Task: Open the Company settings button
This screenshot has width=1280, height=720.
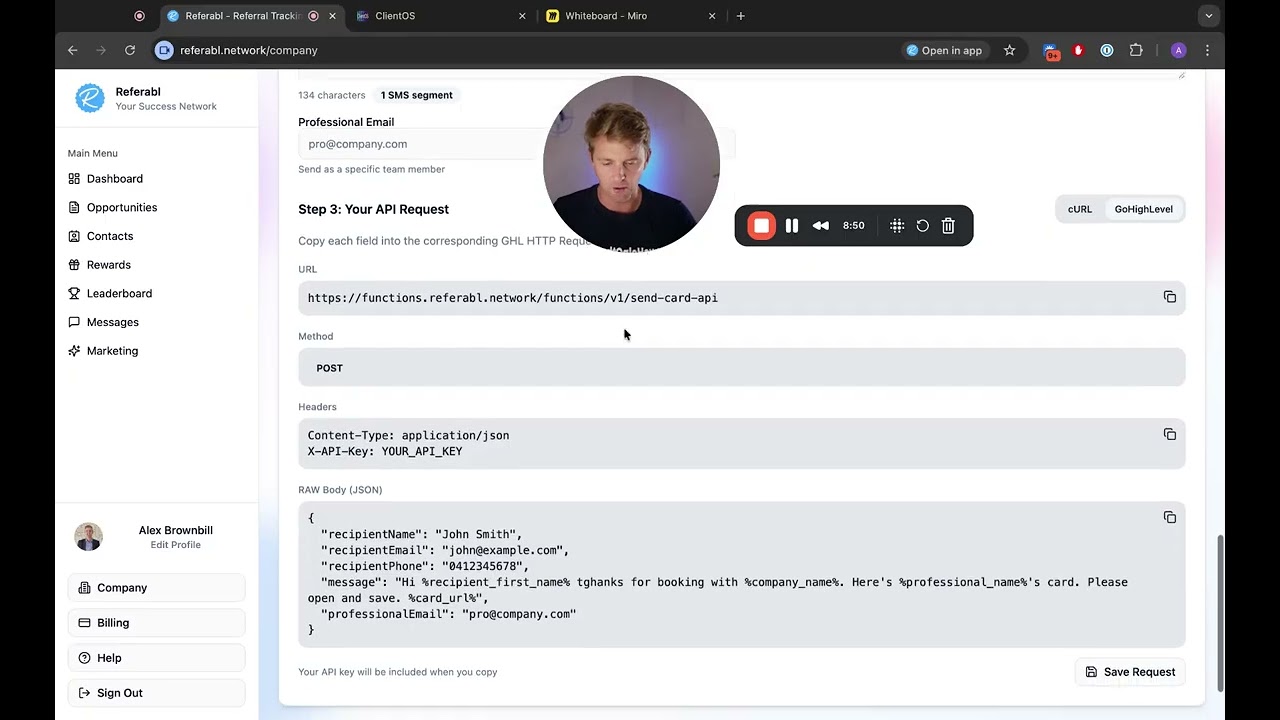Action: 156,588
